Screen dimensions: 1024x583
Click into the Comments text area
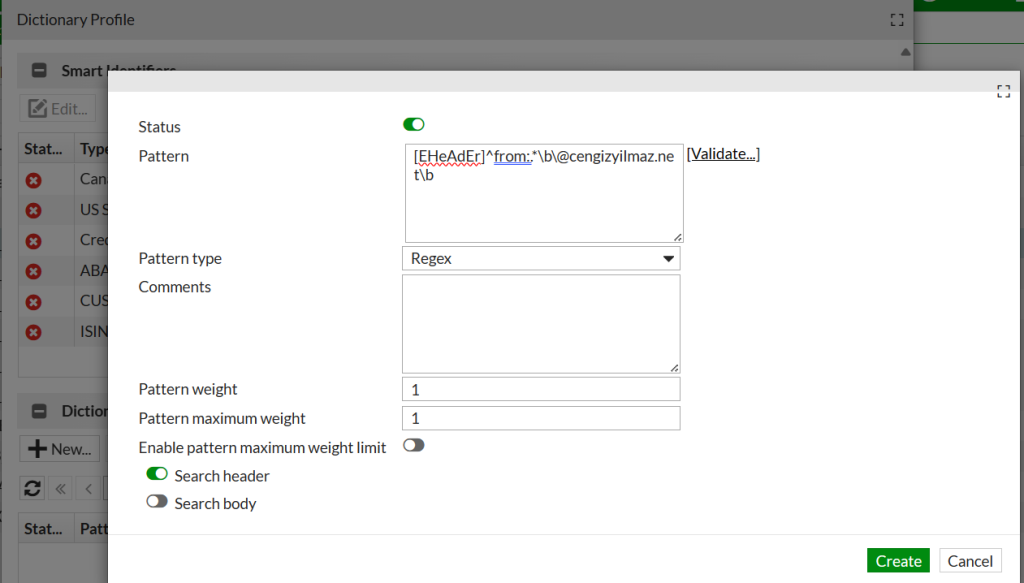coord(540,324)
